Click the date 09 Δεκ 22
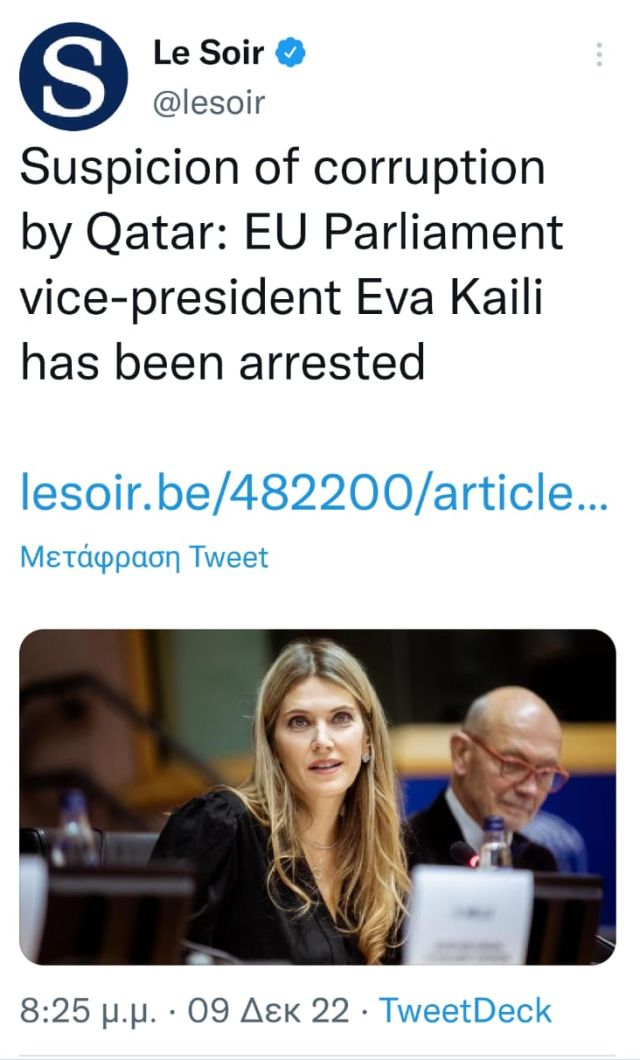 pyautogui.click(x=269, y=1011)
